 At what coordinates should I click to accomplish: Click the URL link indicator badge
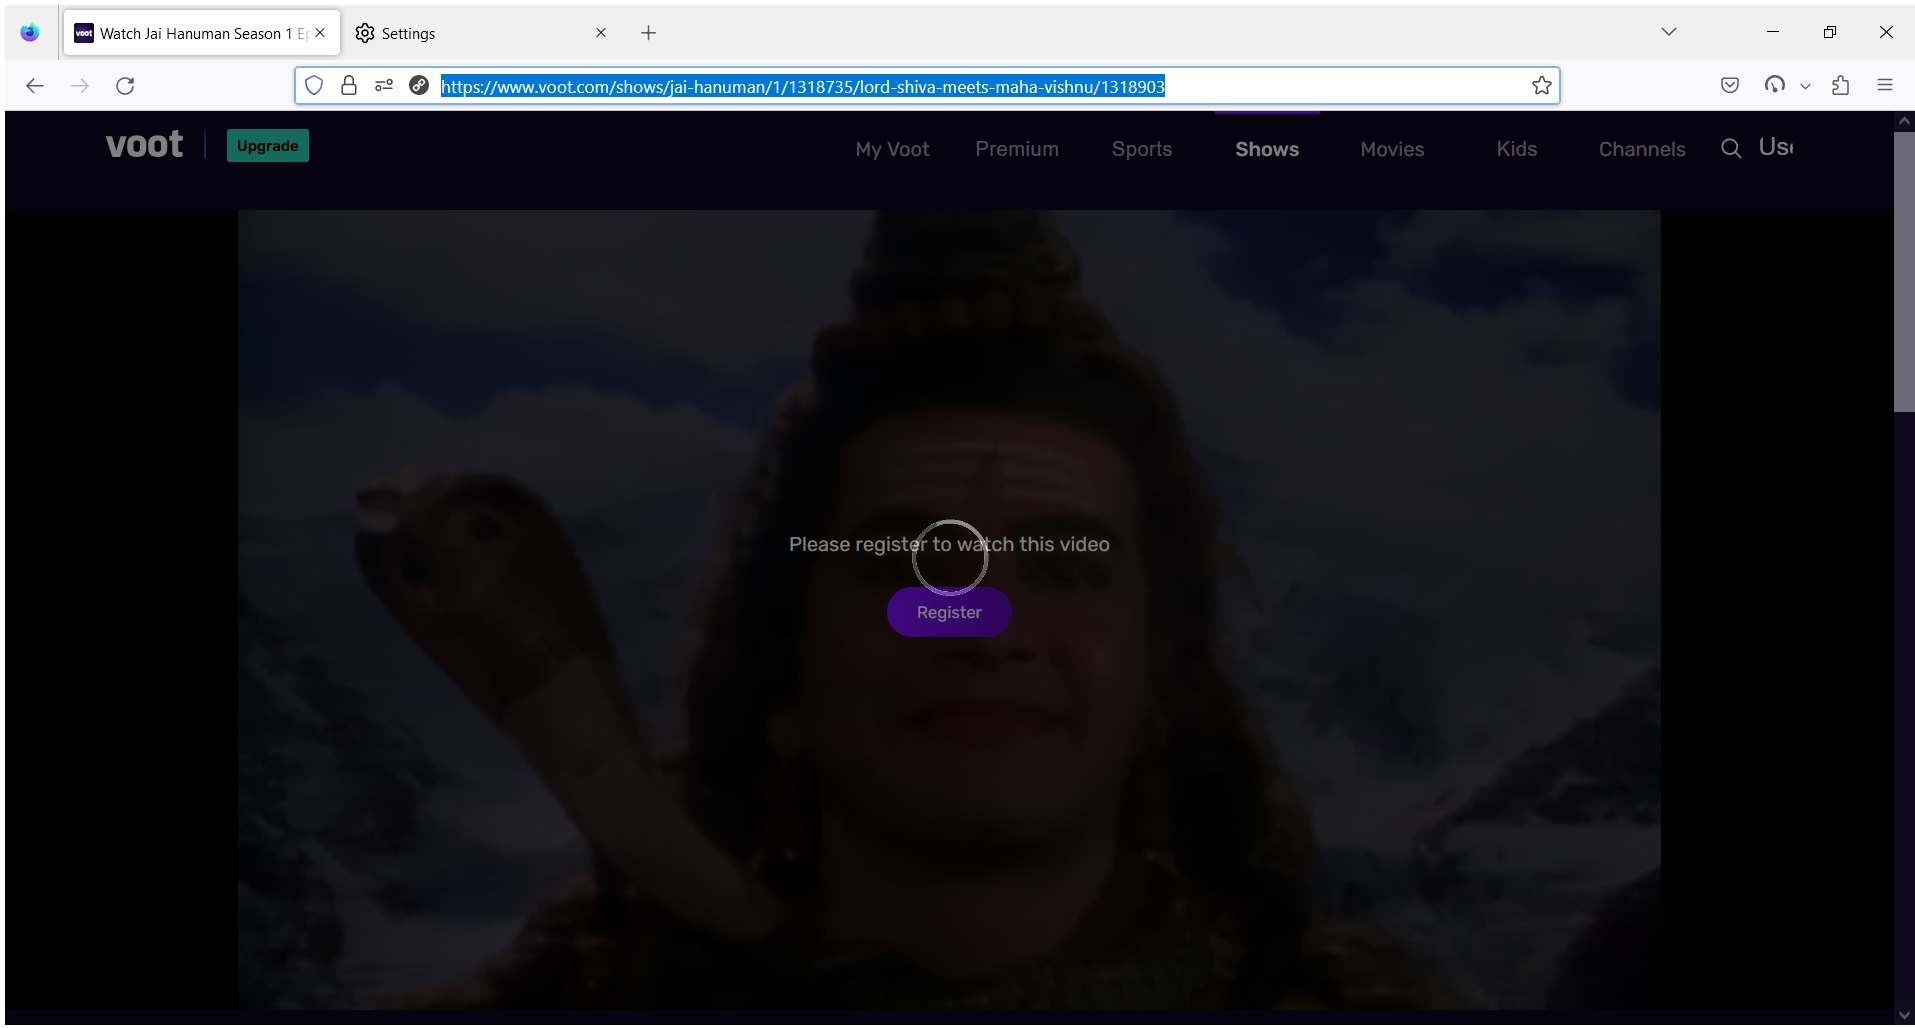[x=419, y=85]
